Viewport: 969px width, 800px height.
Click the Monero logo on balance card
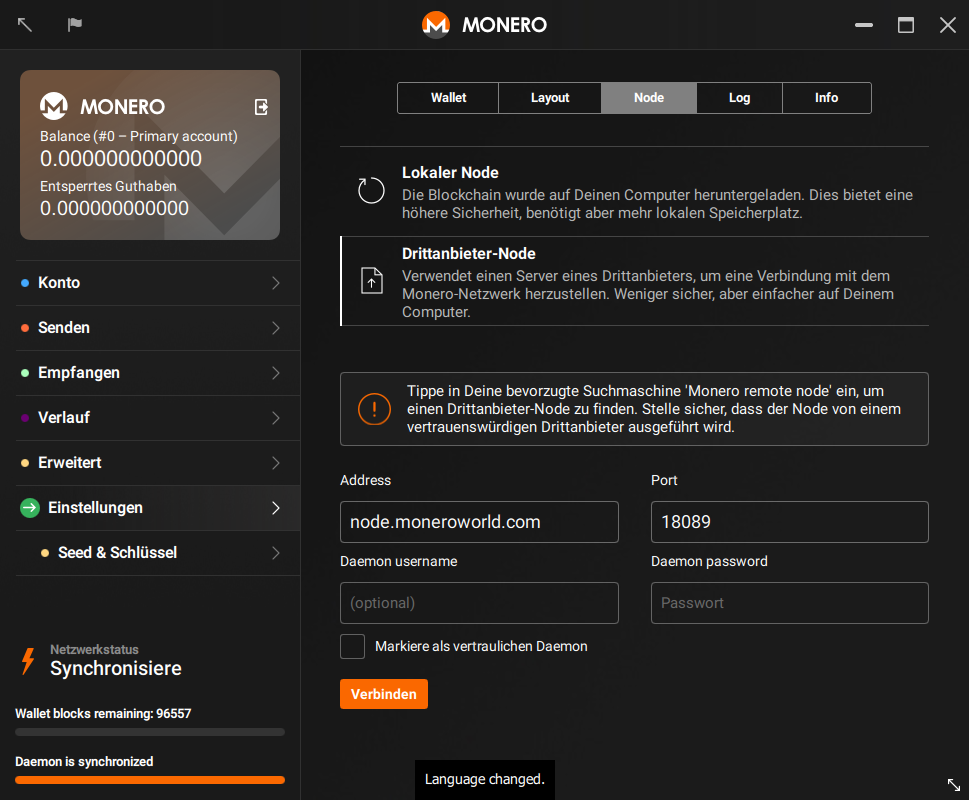coord(54,106)
